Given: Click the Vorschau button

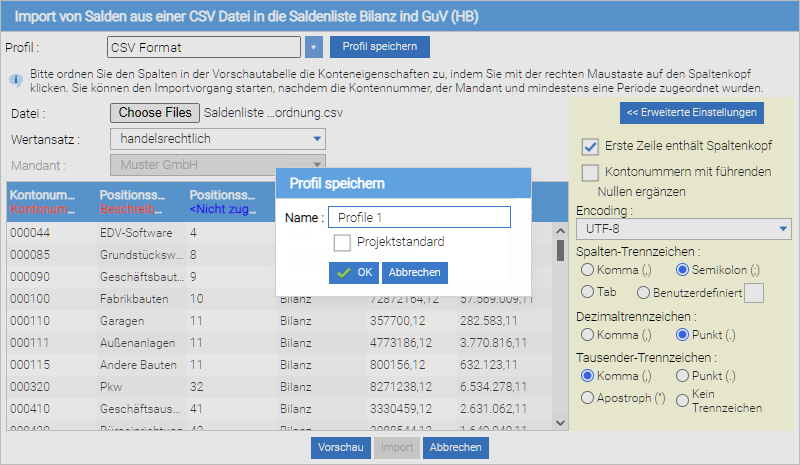Looking at the screenshot, I should [340, 448].
